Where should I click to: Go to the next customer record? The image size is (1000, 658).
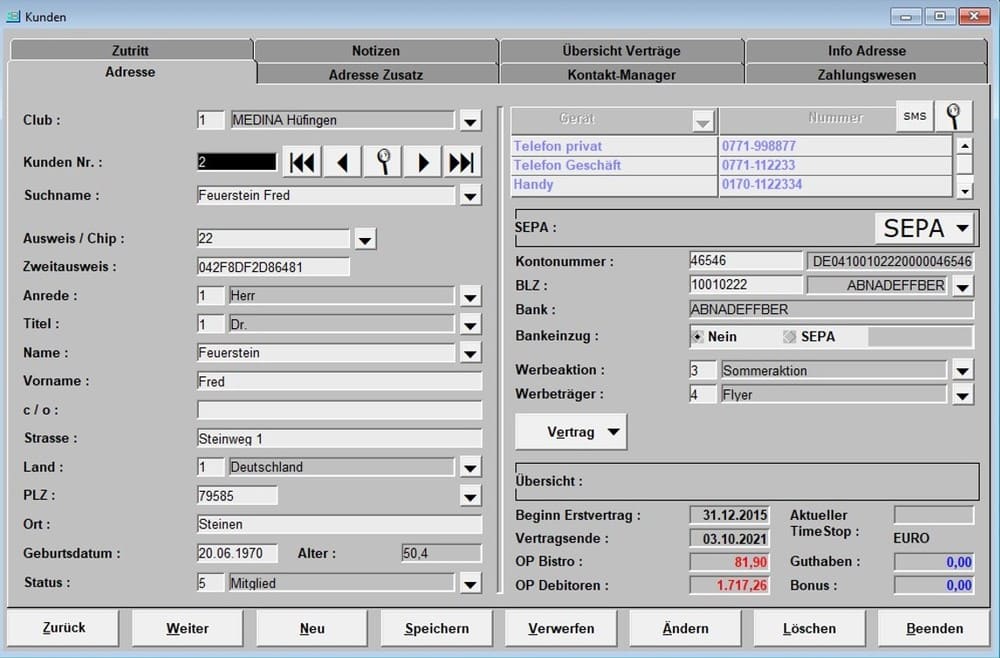(422, 163)
